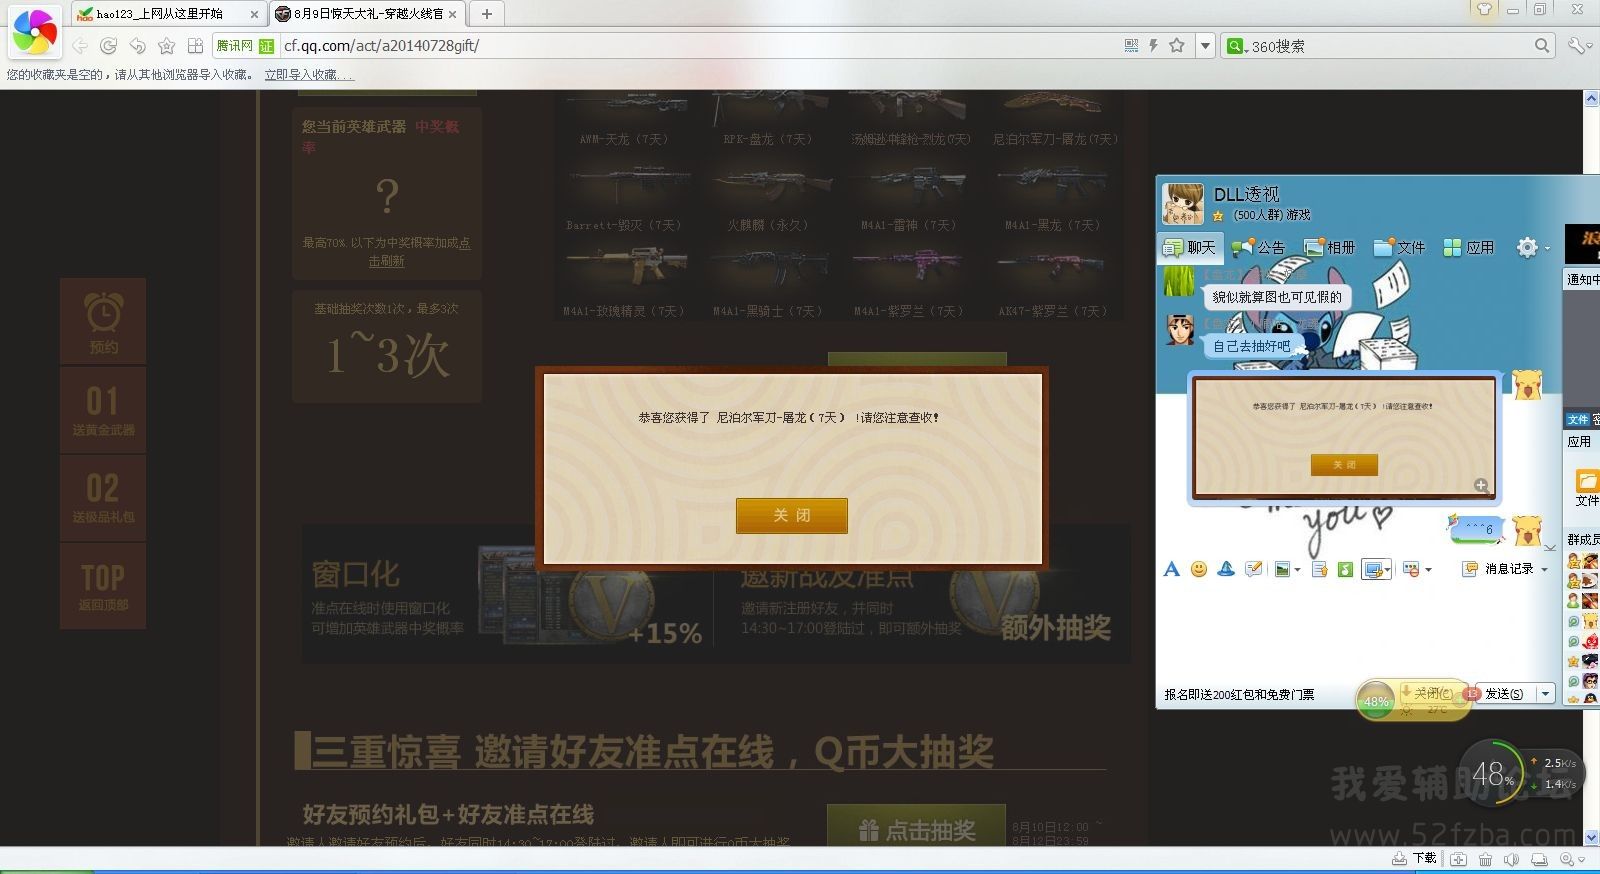Click the green music note icon
The image size is (1600, 874).
[1345, 569]
